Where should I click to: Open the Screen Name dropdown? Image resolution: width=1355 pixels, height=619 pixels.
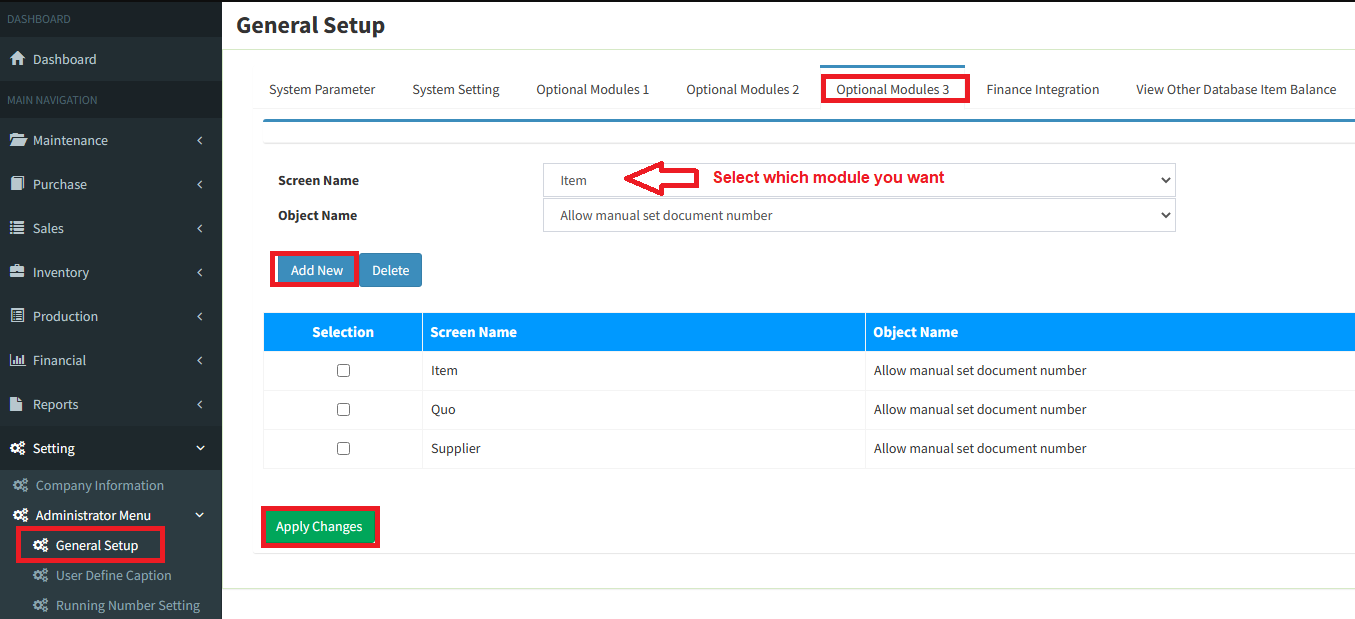pyautogui.click(x=858, y=180)
